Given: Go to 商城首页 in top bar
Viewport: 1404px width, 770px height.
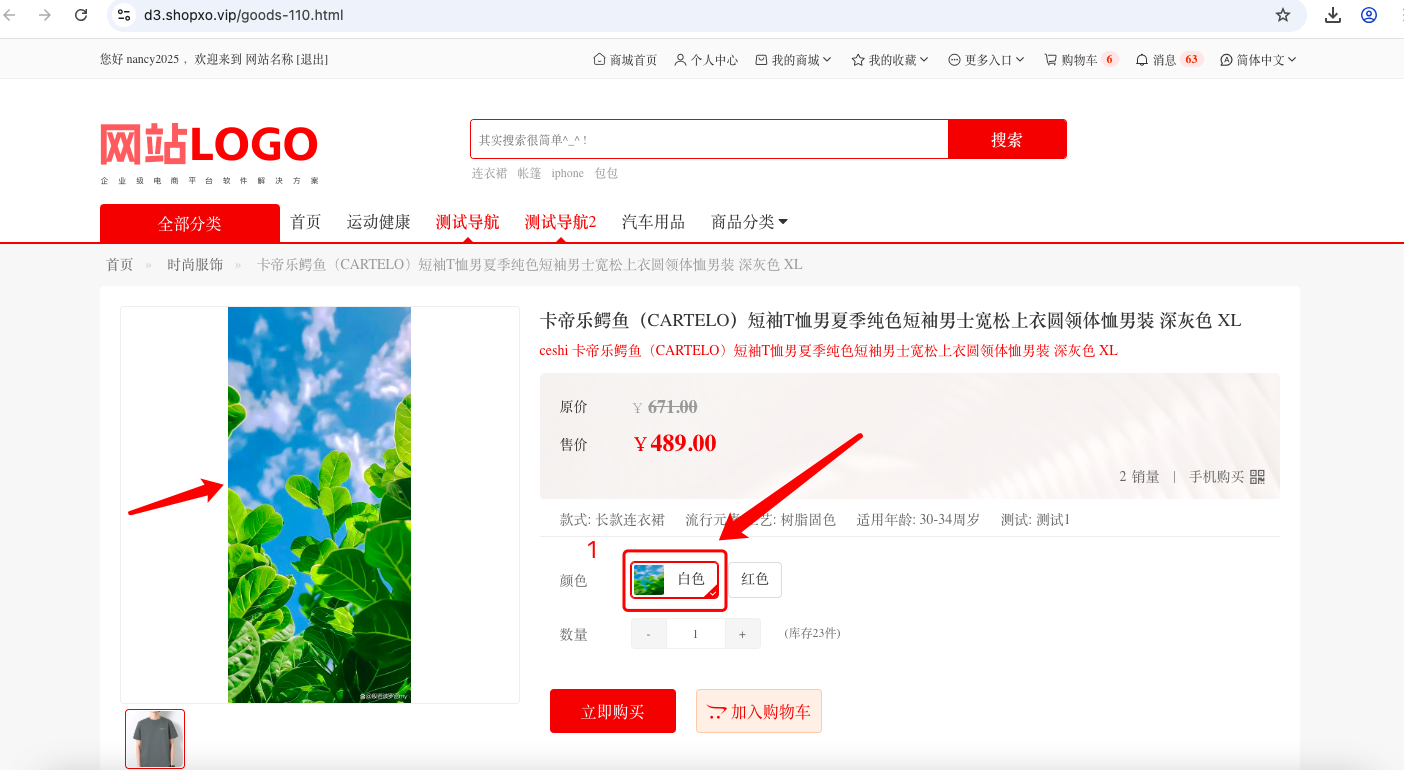Looking at the screenshot, I should [x=625, y=60].
